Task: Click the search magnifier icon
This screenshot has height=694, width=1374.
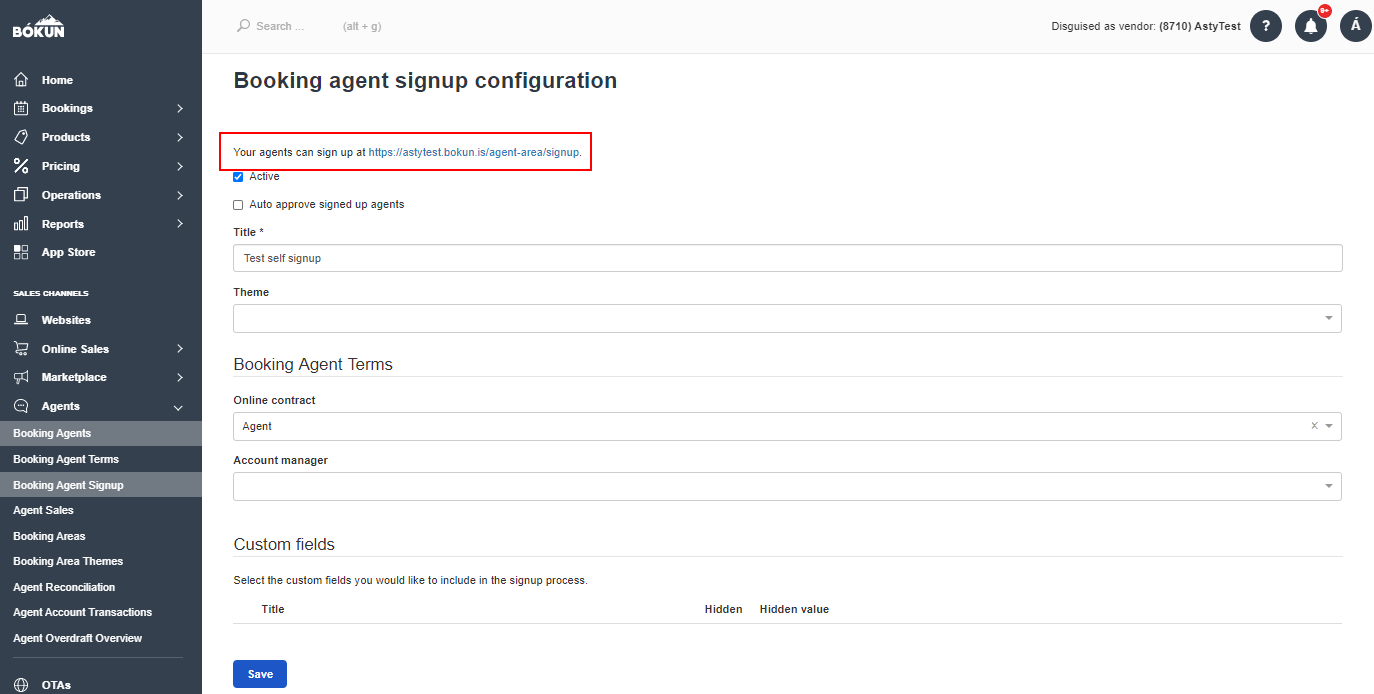Action: point(243,26)
